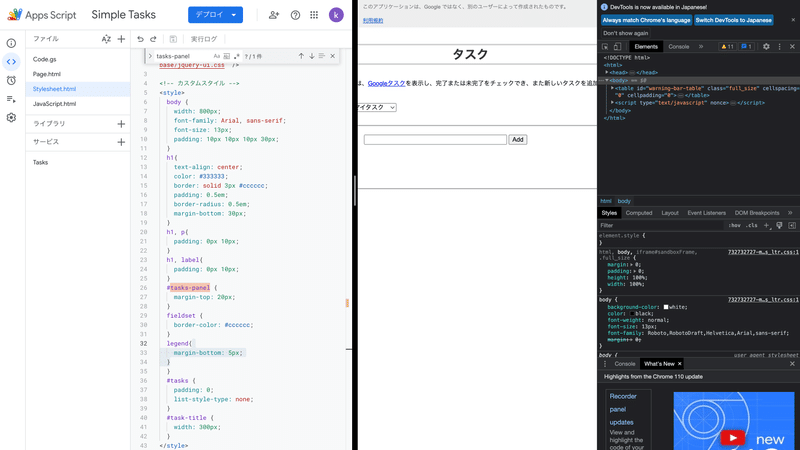Expand the head element node
This screenshot has height=450, width=800.
tap(607, 72)
